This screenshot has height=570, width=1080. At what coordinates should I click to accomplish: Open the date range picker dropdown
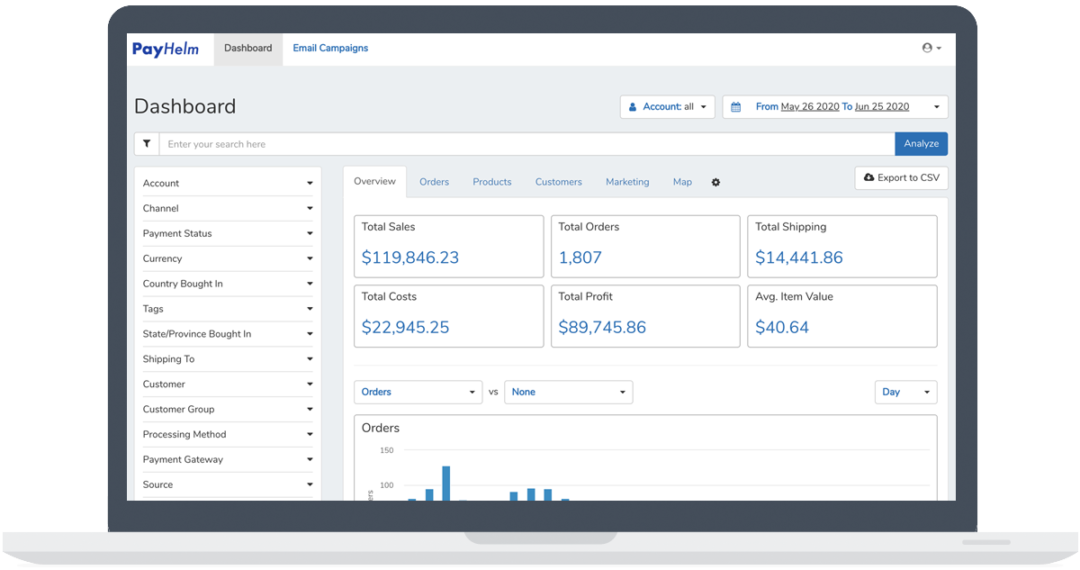[835, 107]
